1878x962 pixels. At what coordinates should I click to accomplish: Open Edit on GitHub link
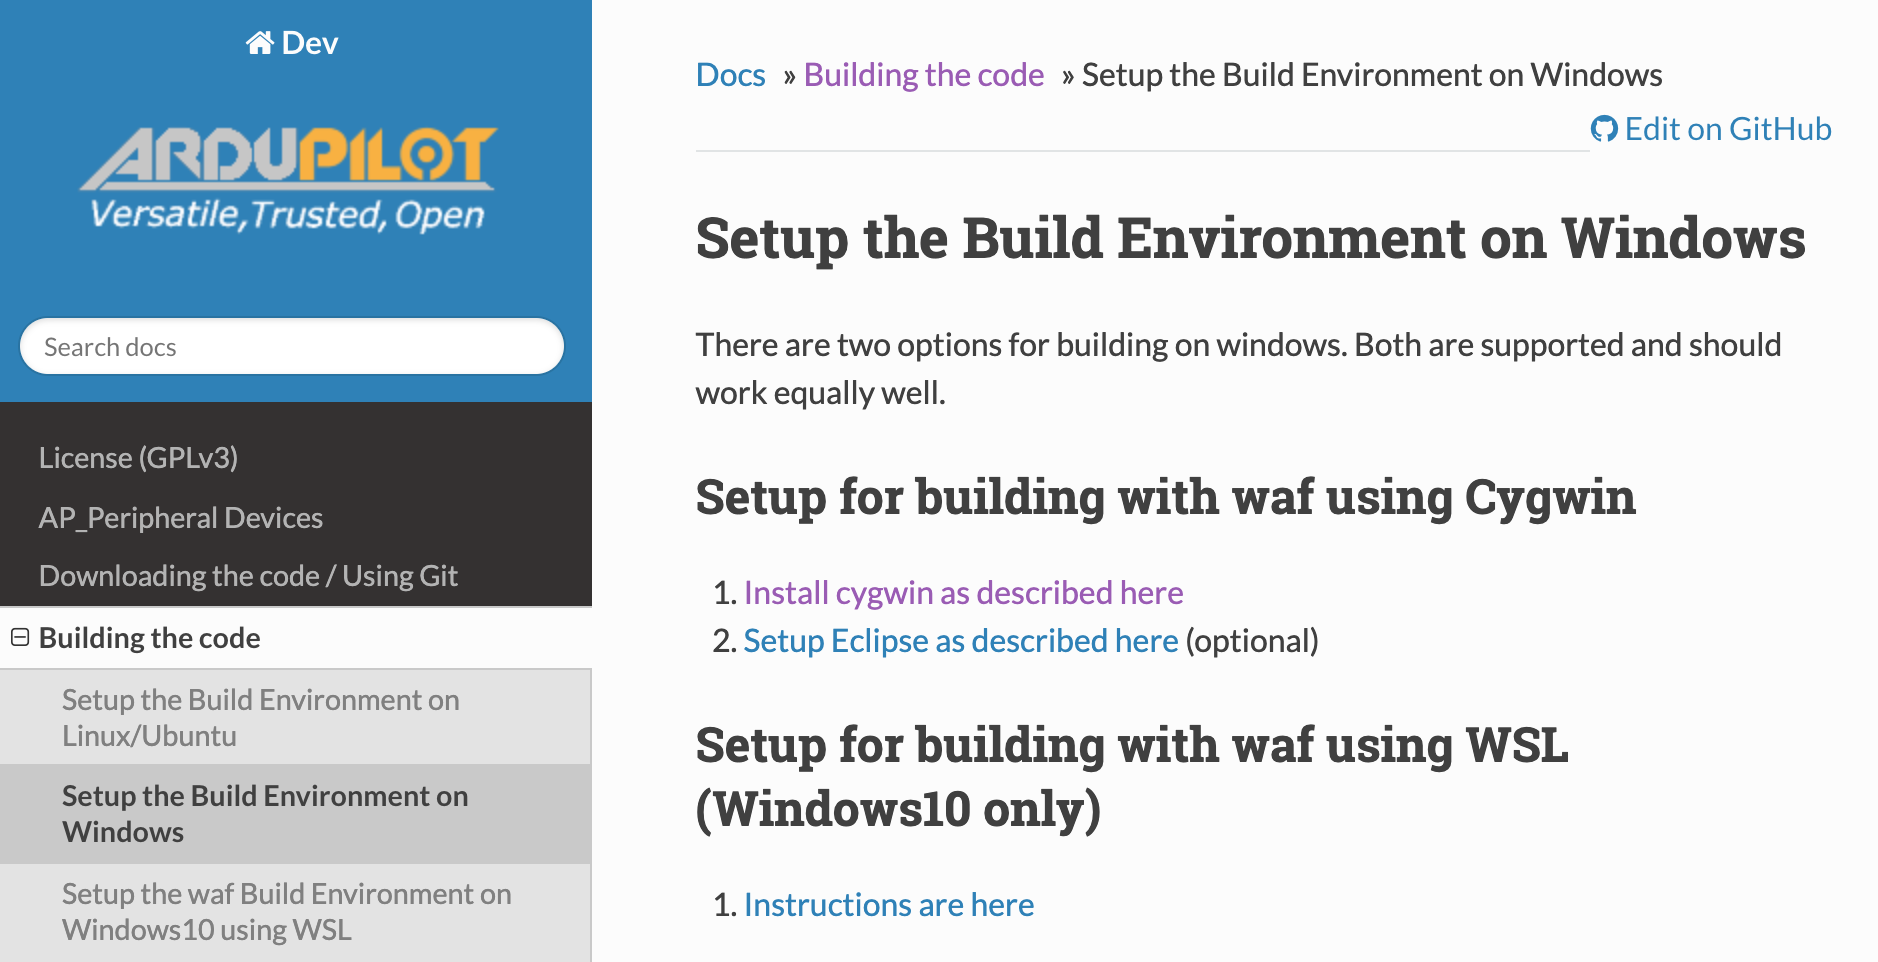pyautogui.click(x=1711, y=129)
